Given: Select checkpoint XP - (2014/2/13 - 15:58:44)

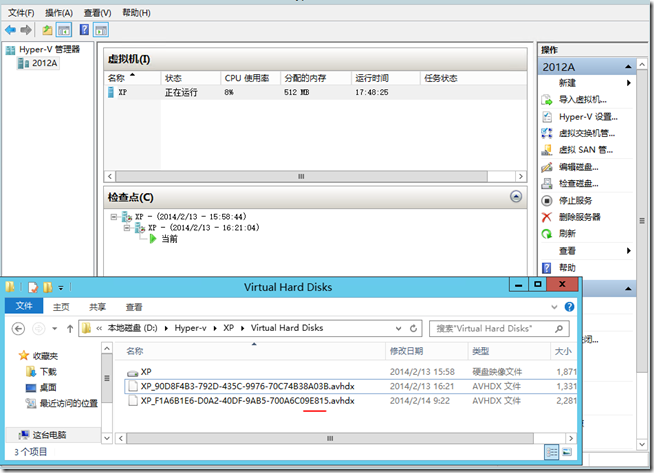Looking at the screenshot, I should 191,216.
